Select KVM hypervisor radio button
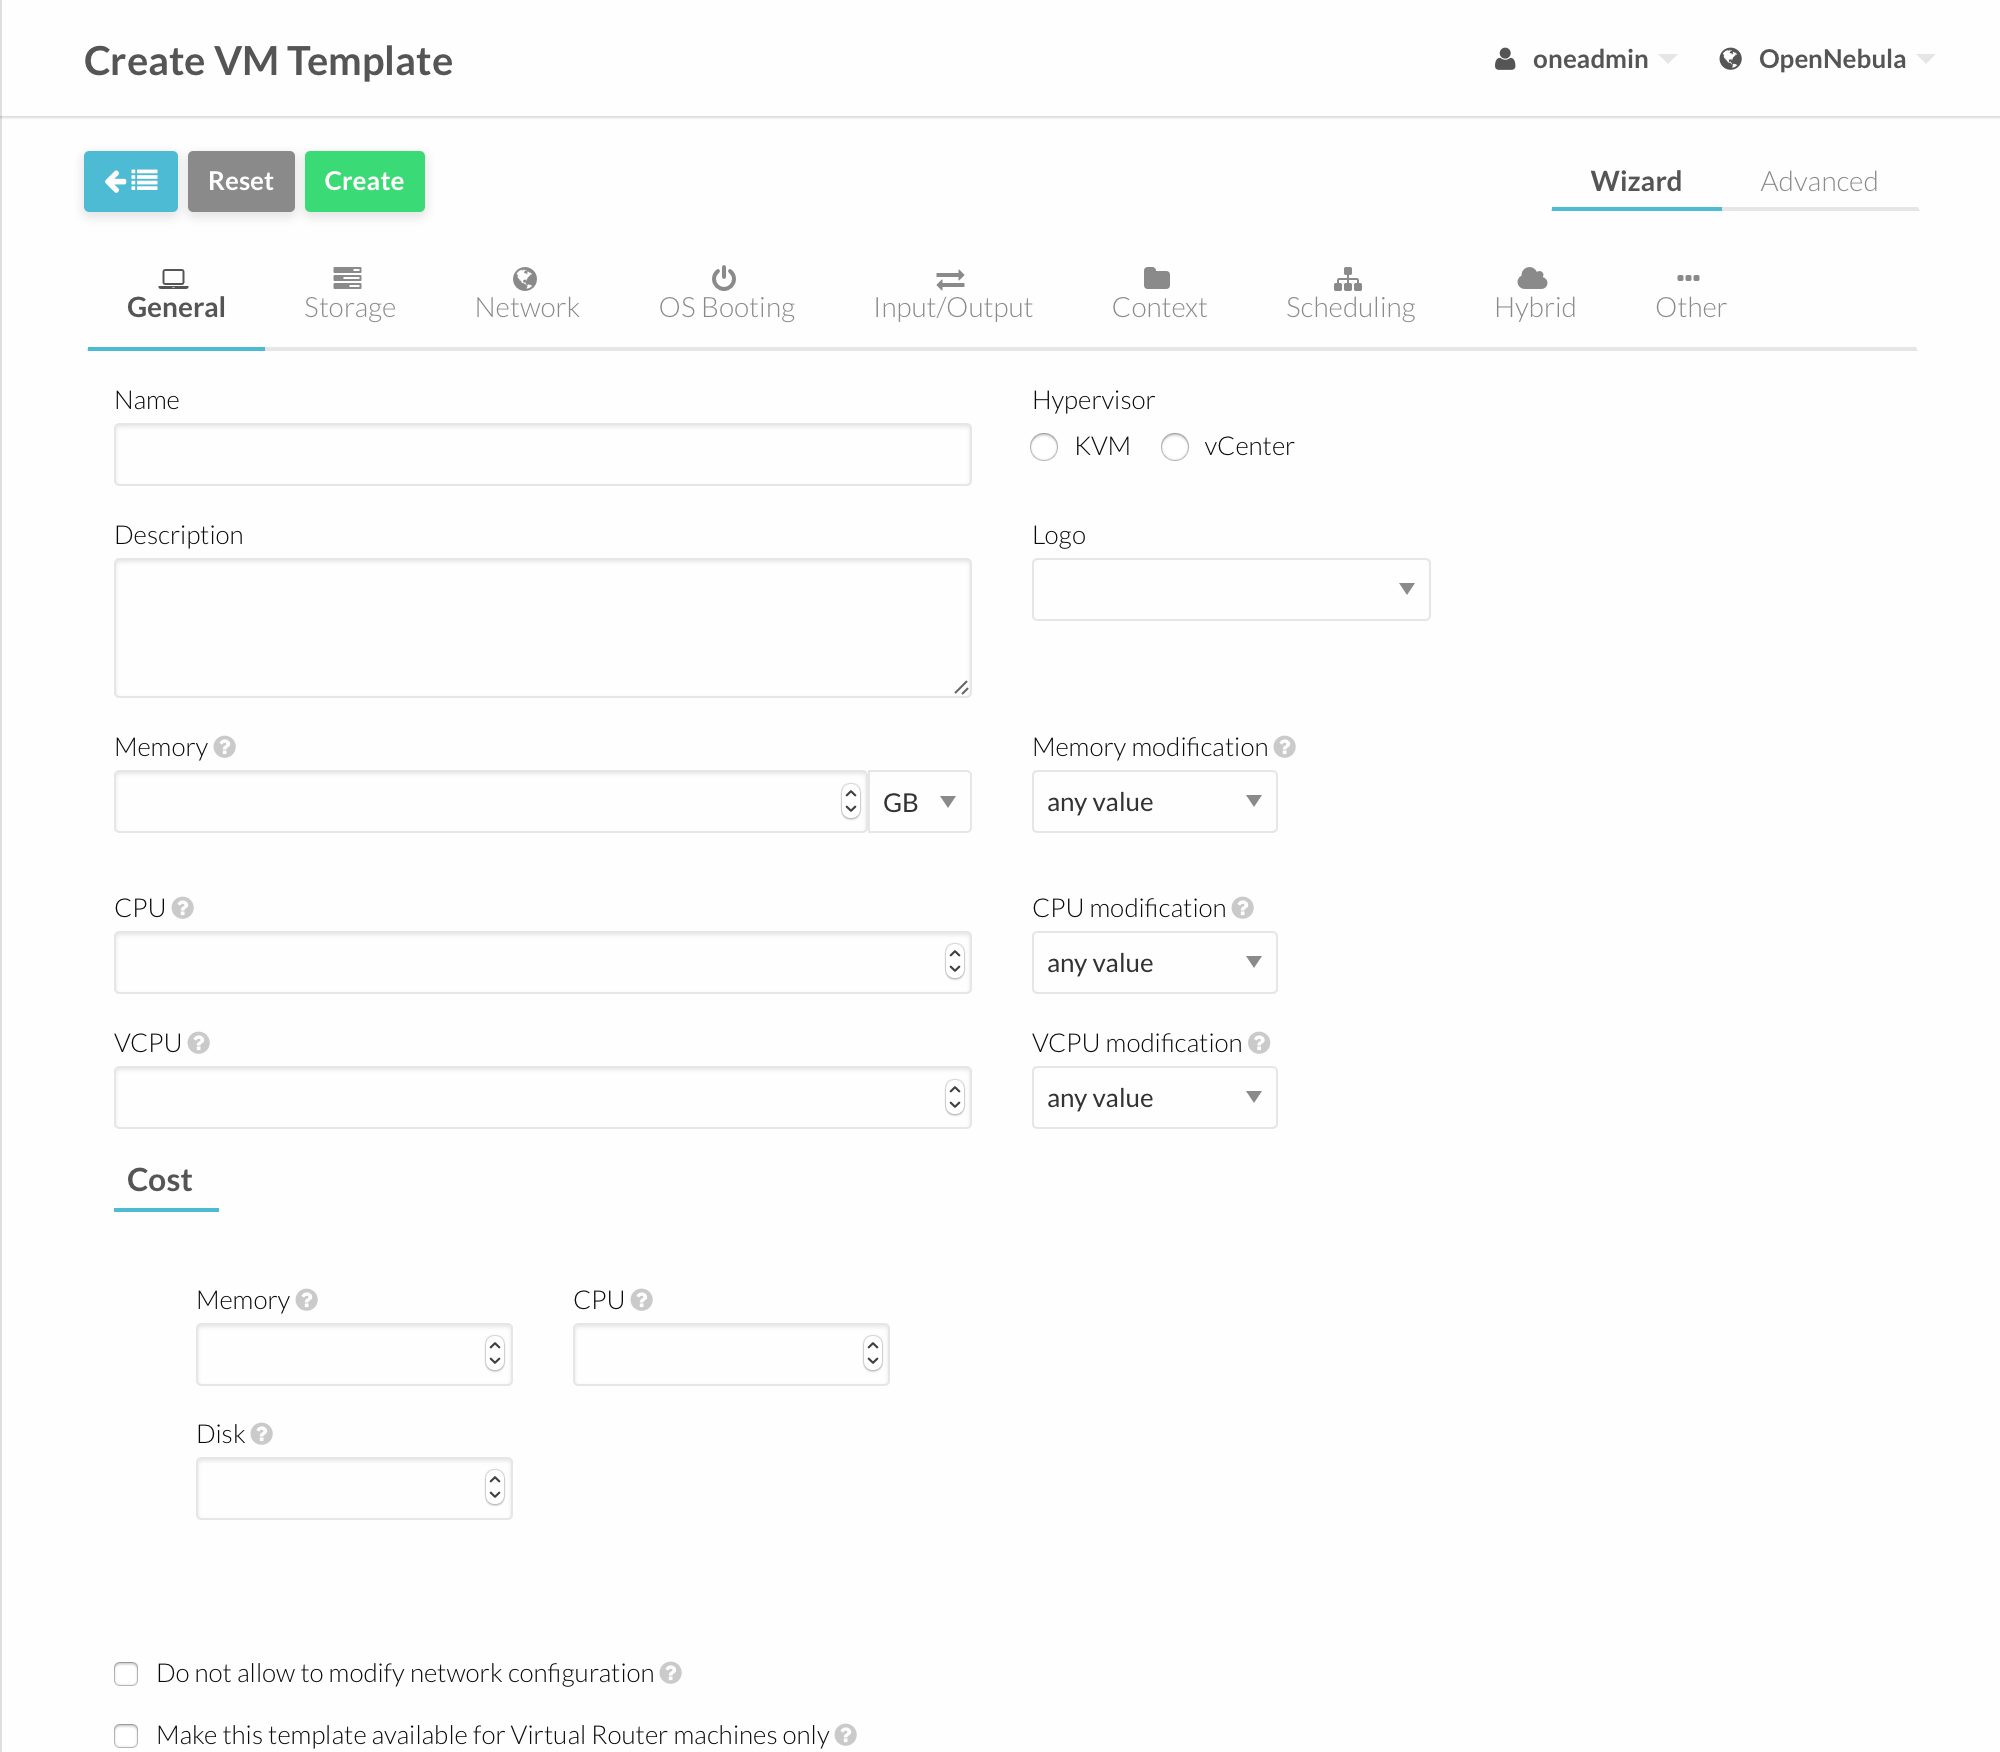2000x1752 pixels. coord(1044,446)
